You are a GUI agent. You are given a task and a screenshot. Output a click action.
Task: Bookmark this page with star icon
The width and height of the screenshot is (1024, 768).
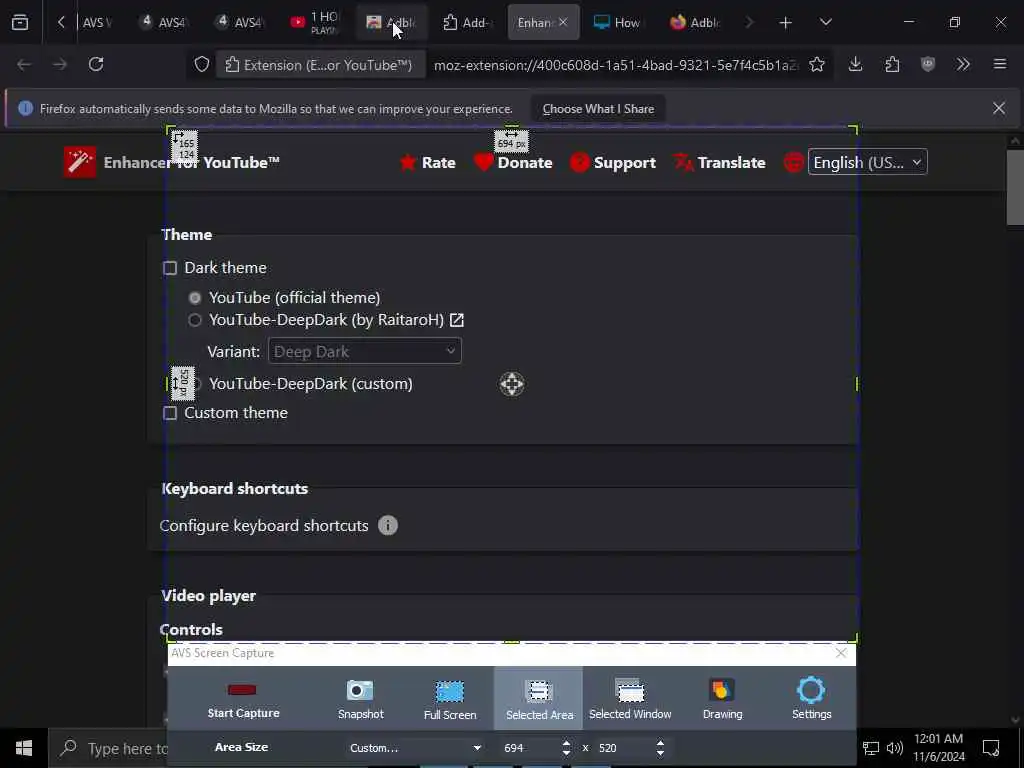click(x=816, y=65)
